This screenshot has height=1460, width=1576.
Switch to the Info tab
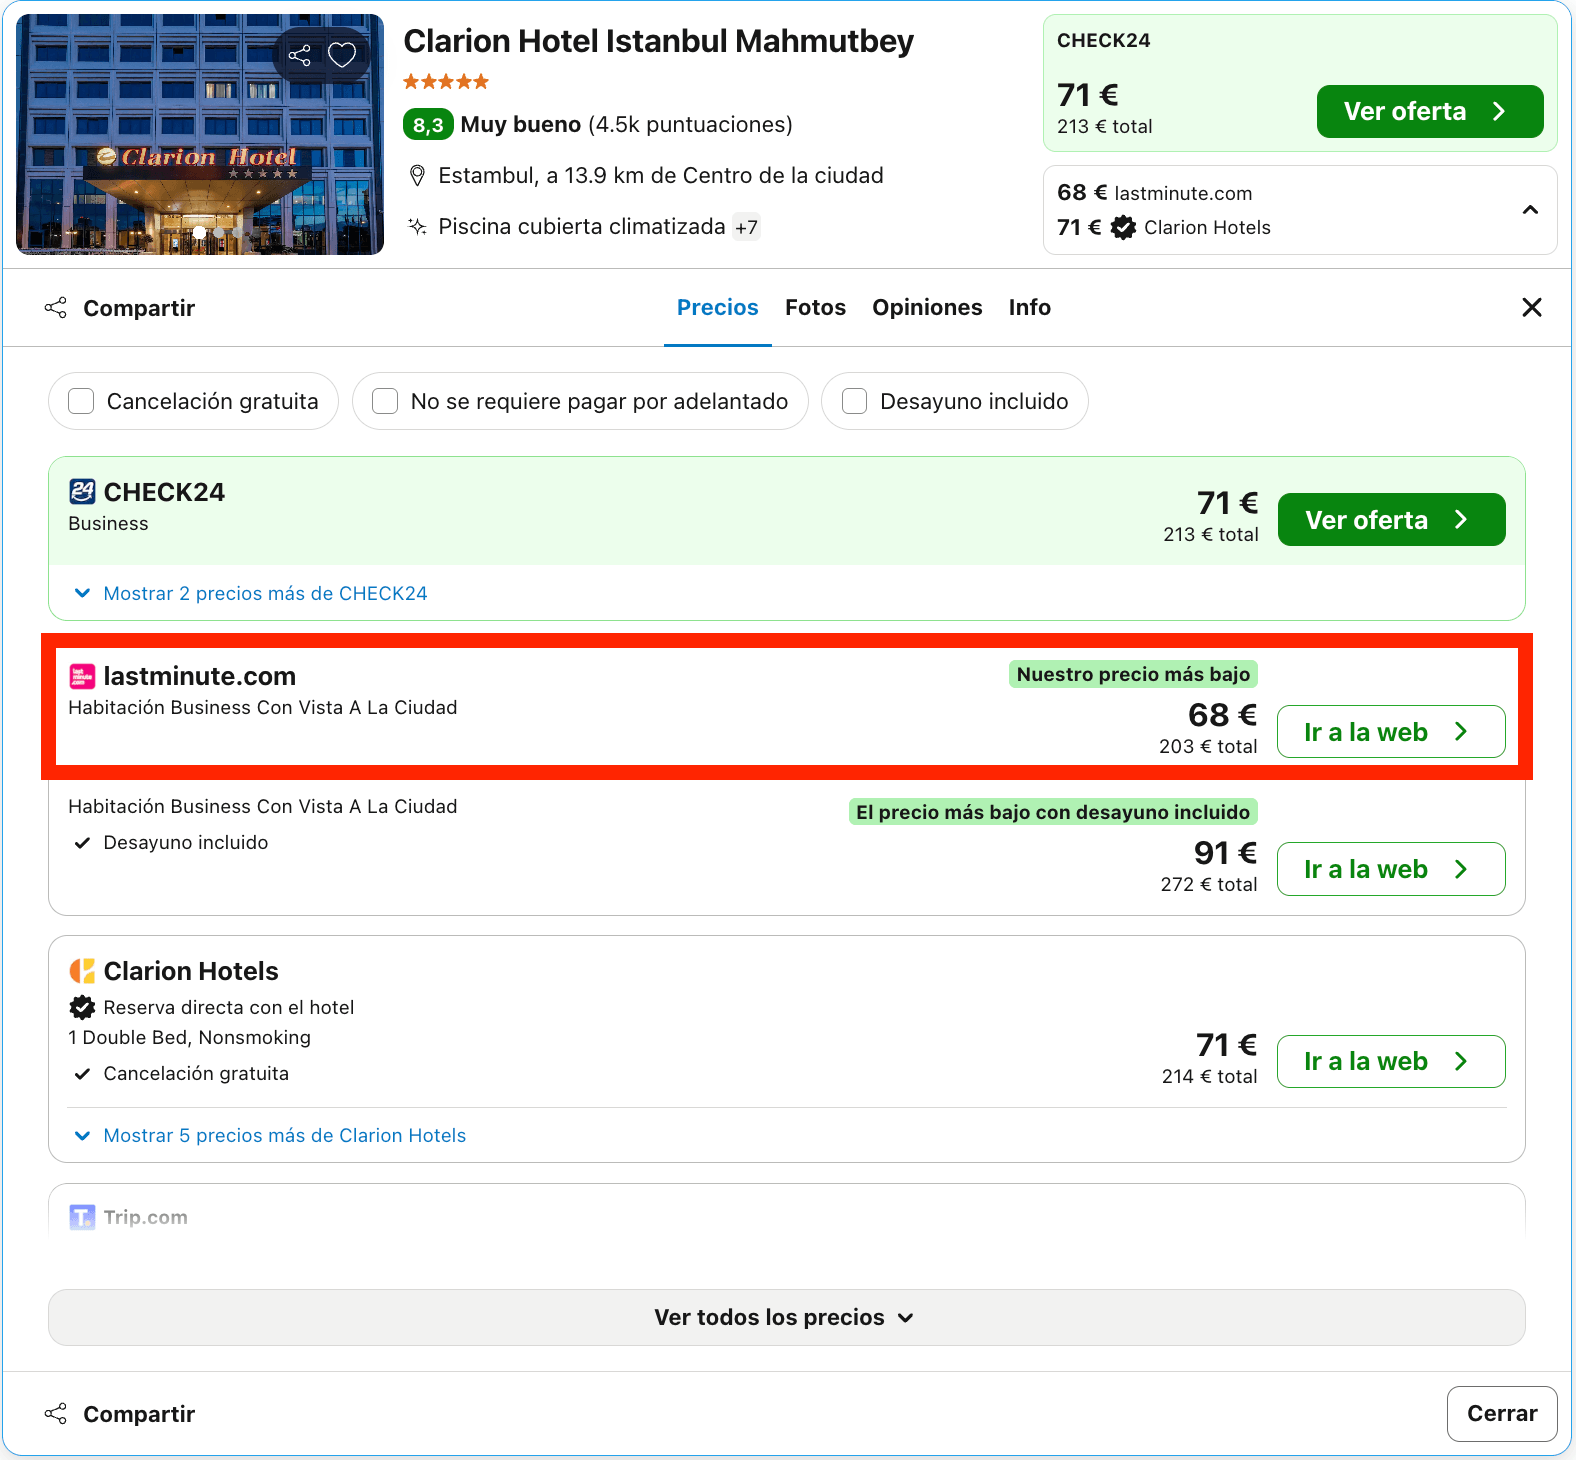[x=1029, y=308]
